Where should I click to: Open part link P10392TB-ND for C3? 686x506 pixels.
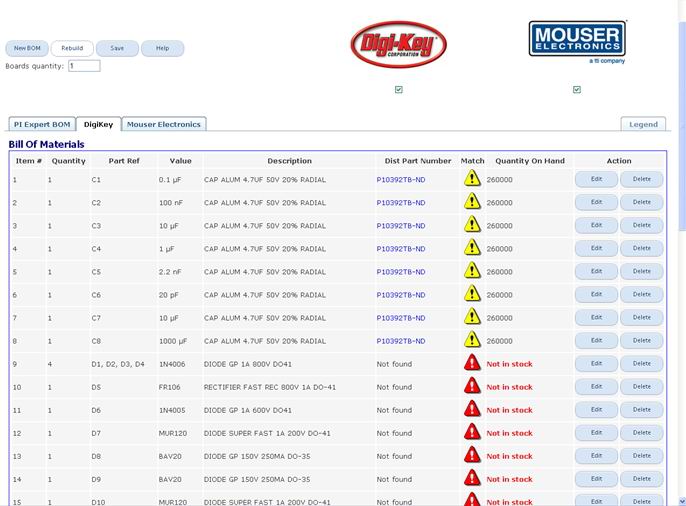coord(400,225)
